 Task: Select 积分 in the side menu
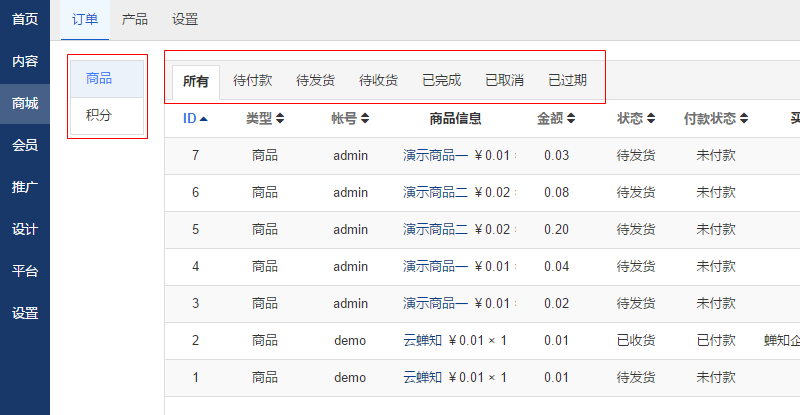[99, 115]
